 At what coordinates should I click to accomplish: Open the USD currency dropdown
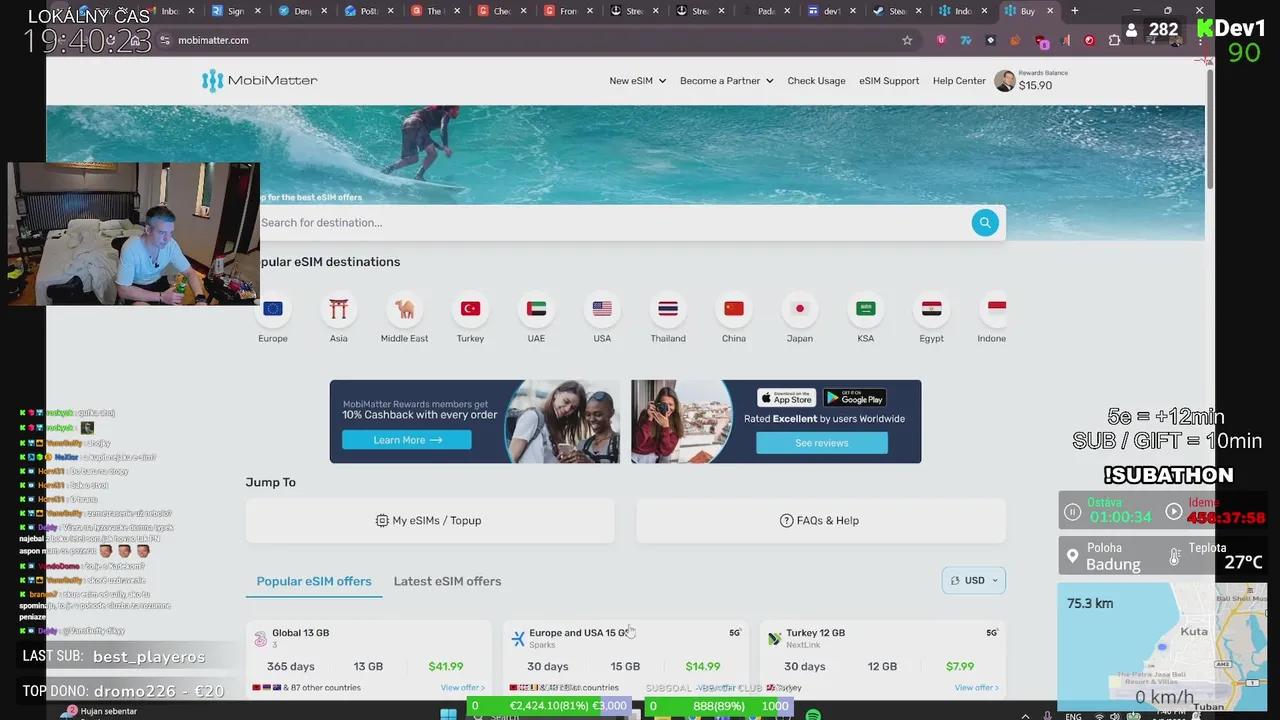(x=973, y=580)
